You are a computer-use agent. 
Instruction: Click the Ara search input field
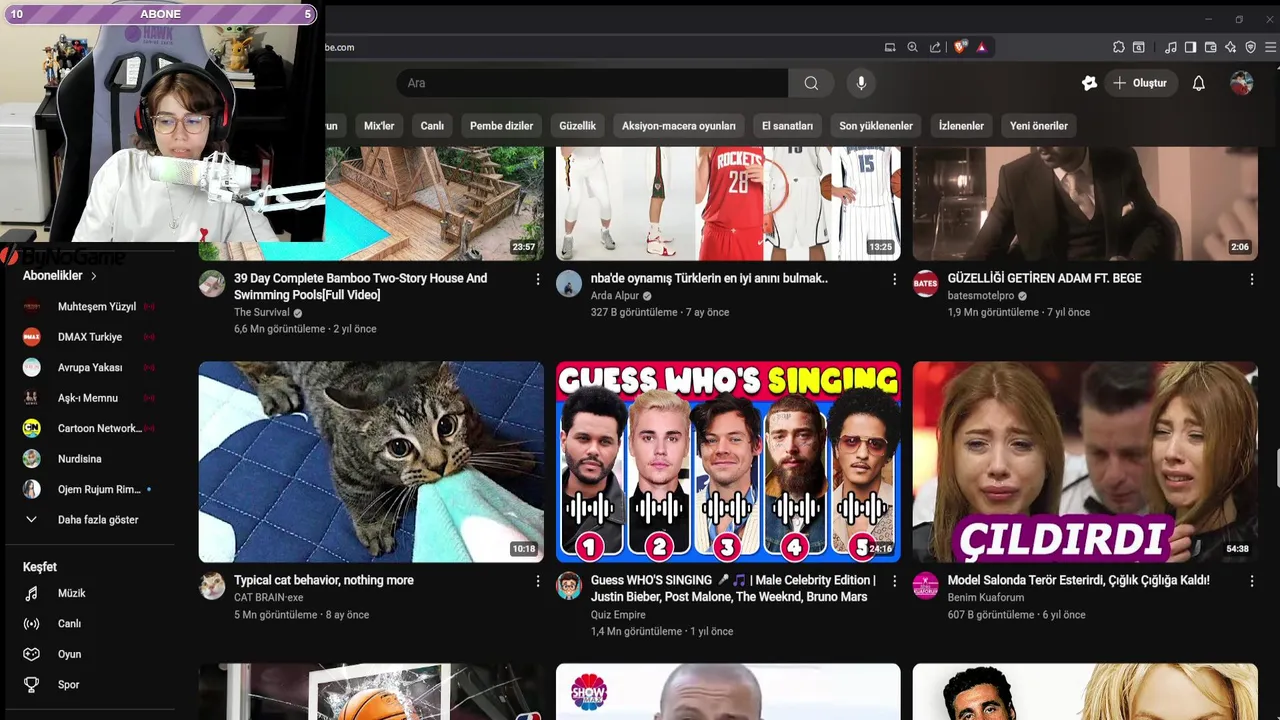click(x=592, y=83)
